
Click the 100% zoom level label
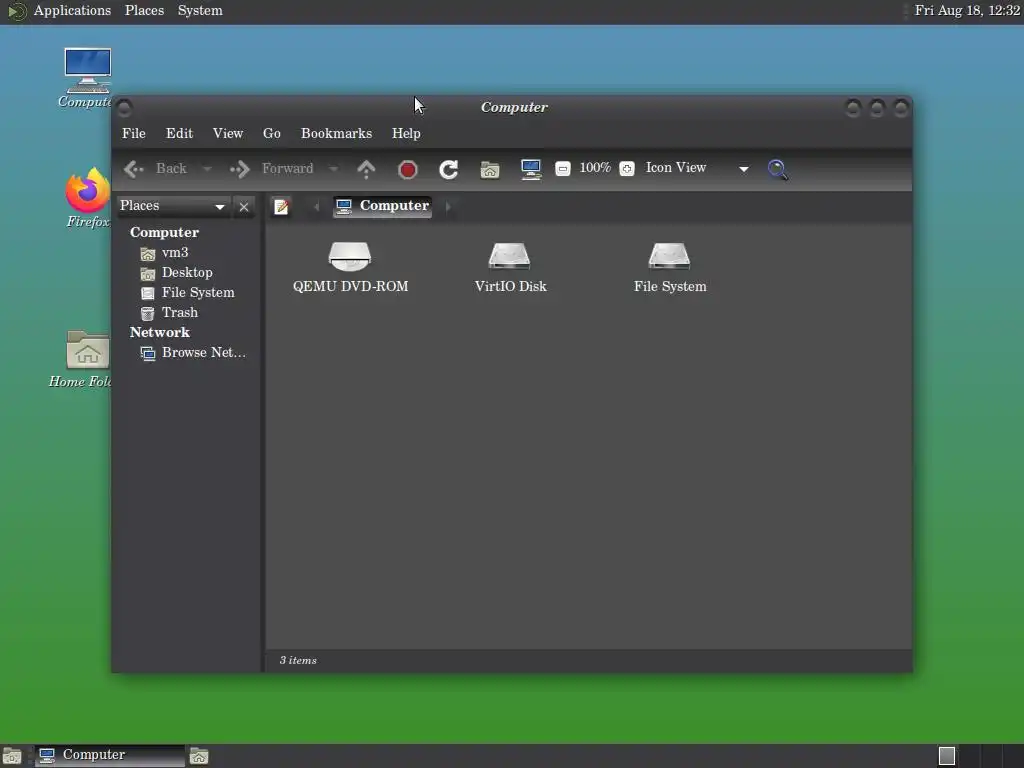coord(595,168)
